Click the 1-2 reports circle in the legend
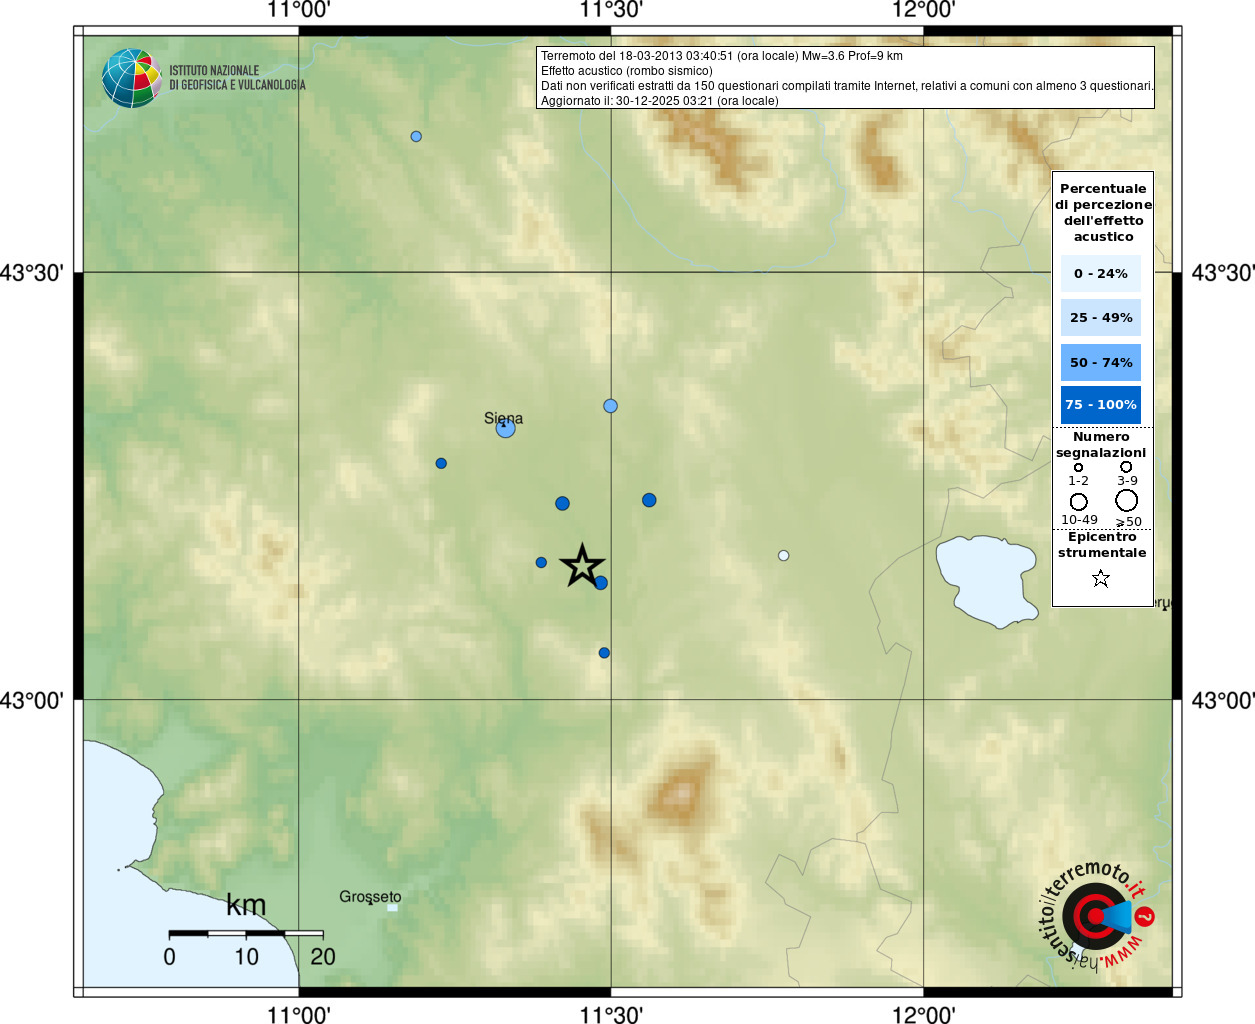This screenshot has width=1255, height=1024. click(1078, 467)
